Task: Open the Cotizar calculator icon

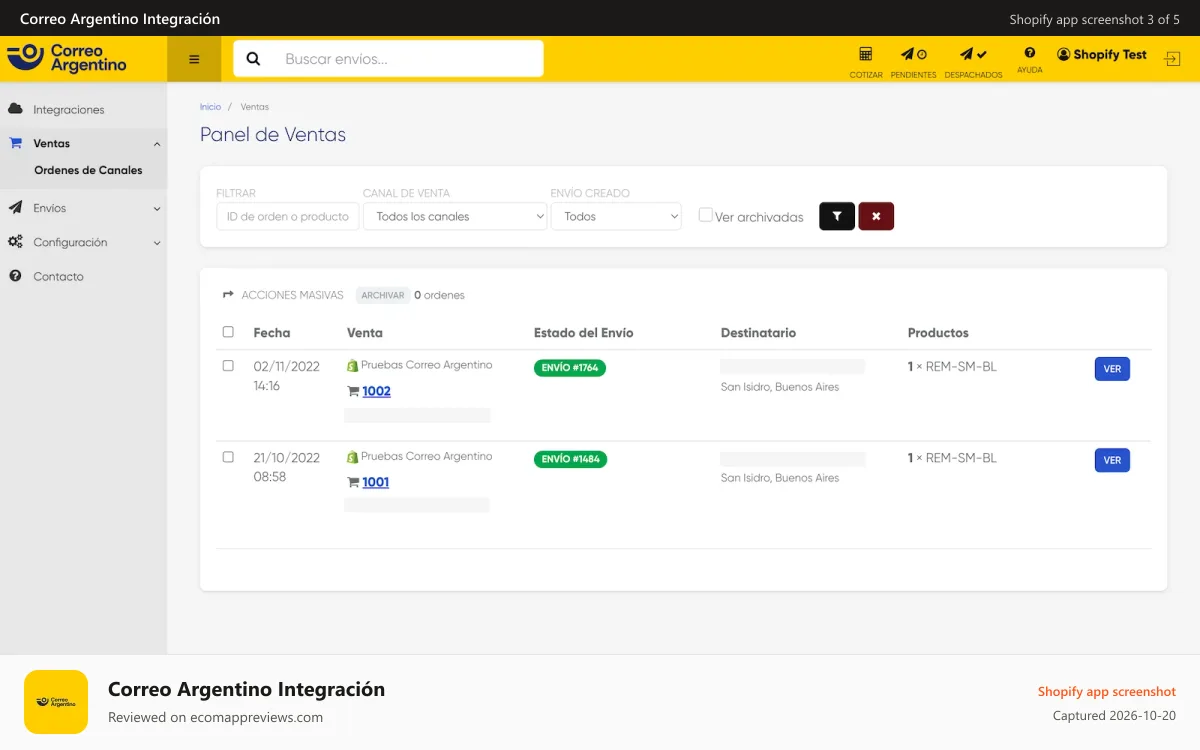Action: click(866, 54)
